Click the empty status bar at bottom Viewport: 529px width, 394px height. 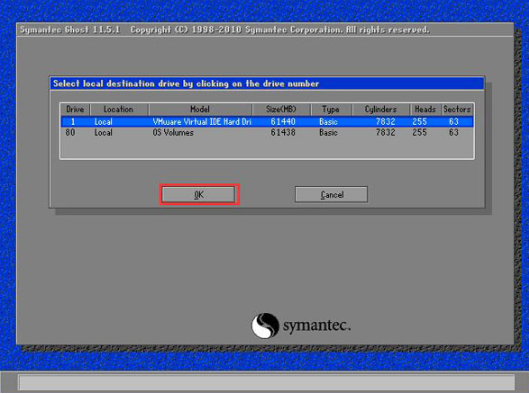coord(267,383)
